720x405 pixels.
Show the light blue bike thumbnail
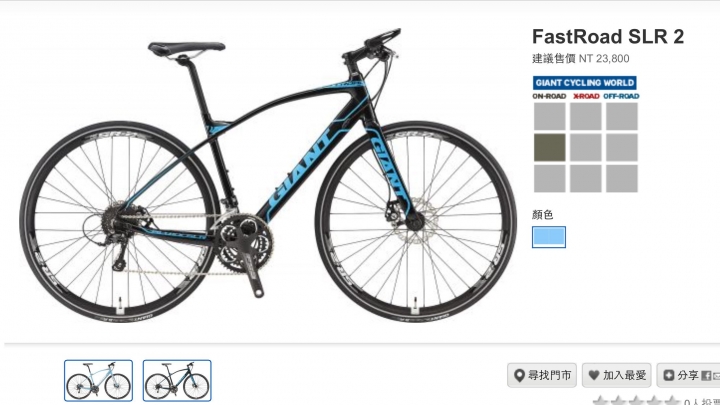(x=98, y=381)
